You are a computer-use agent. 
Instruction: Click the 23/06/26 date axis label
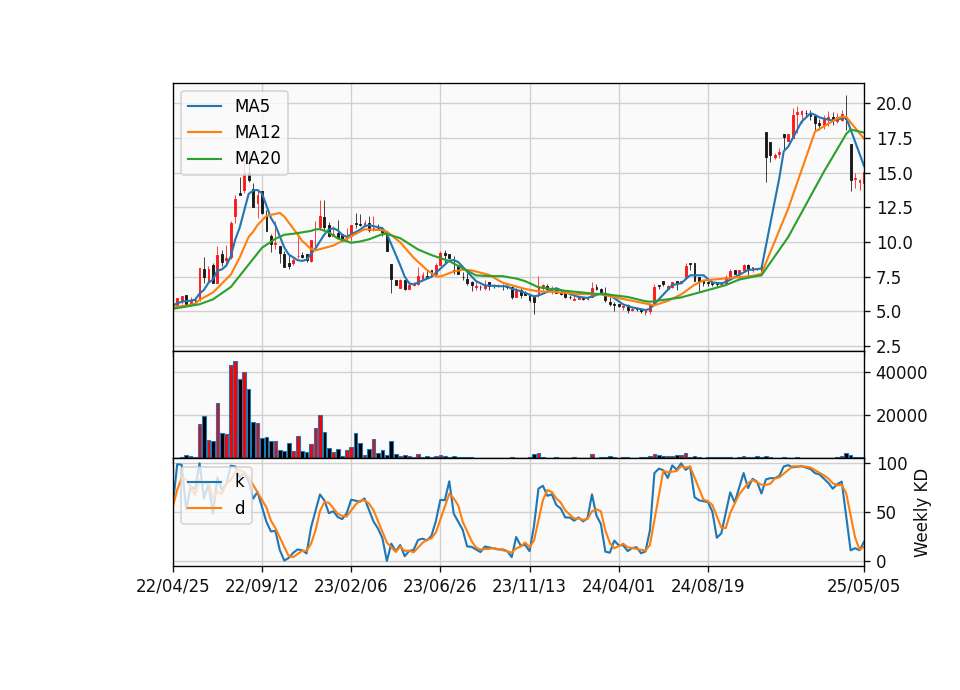pos(440,586)
